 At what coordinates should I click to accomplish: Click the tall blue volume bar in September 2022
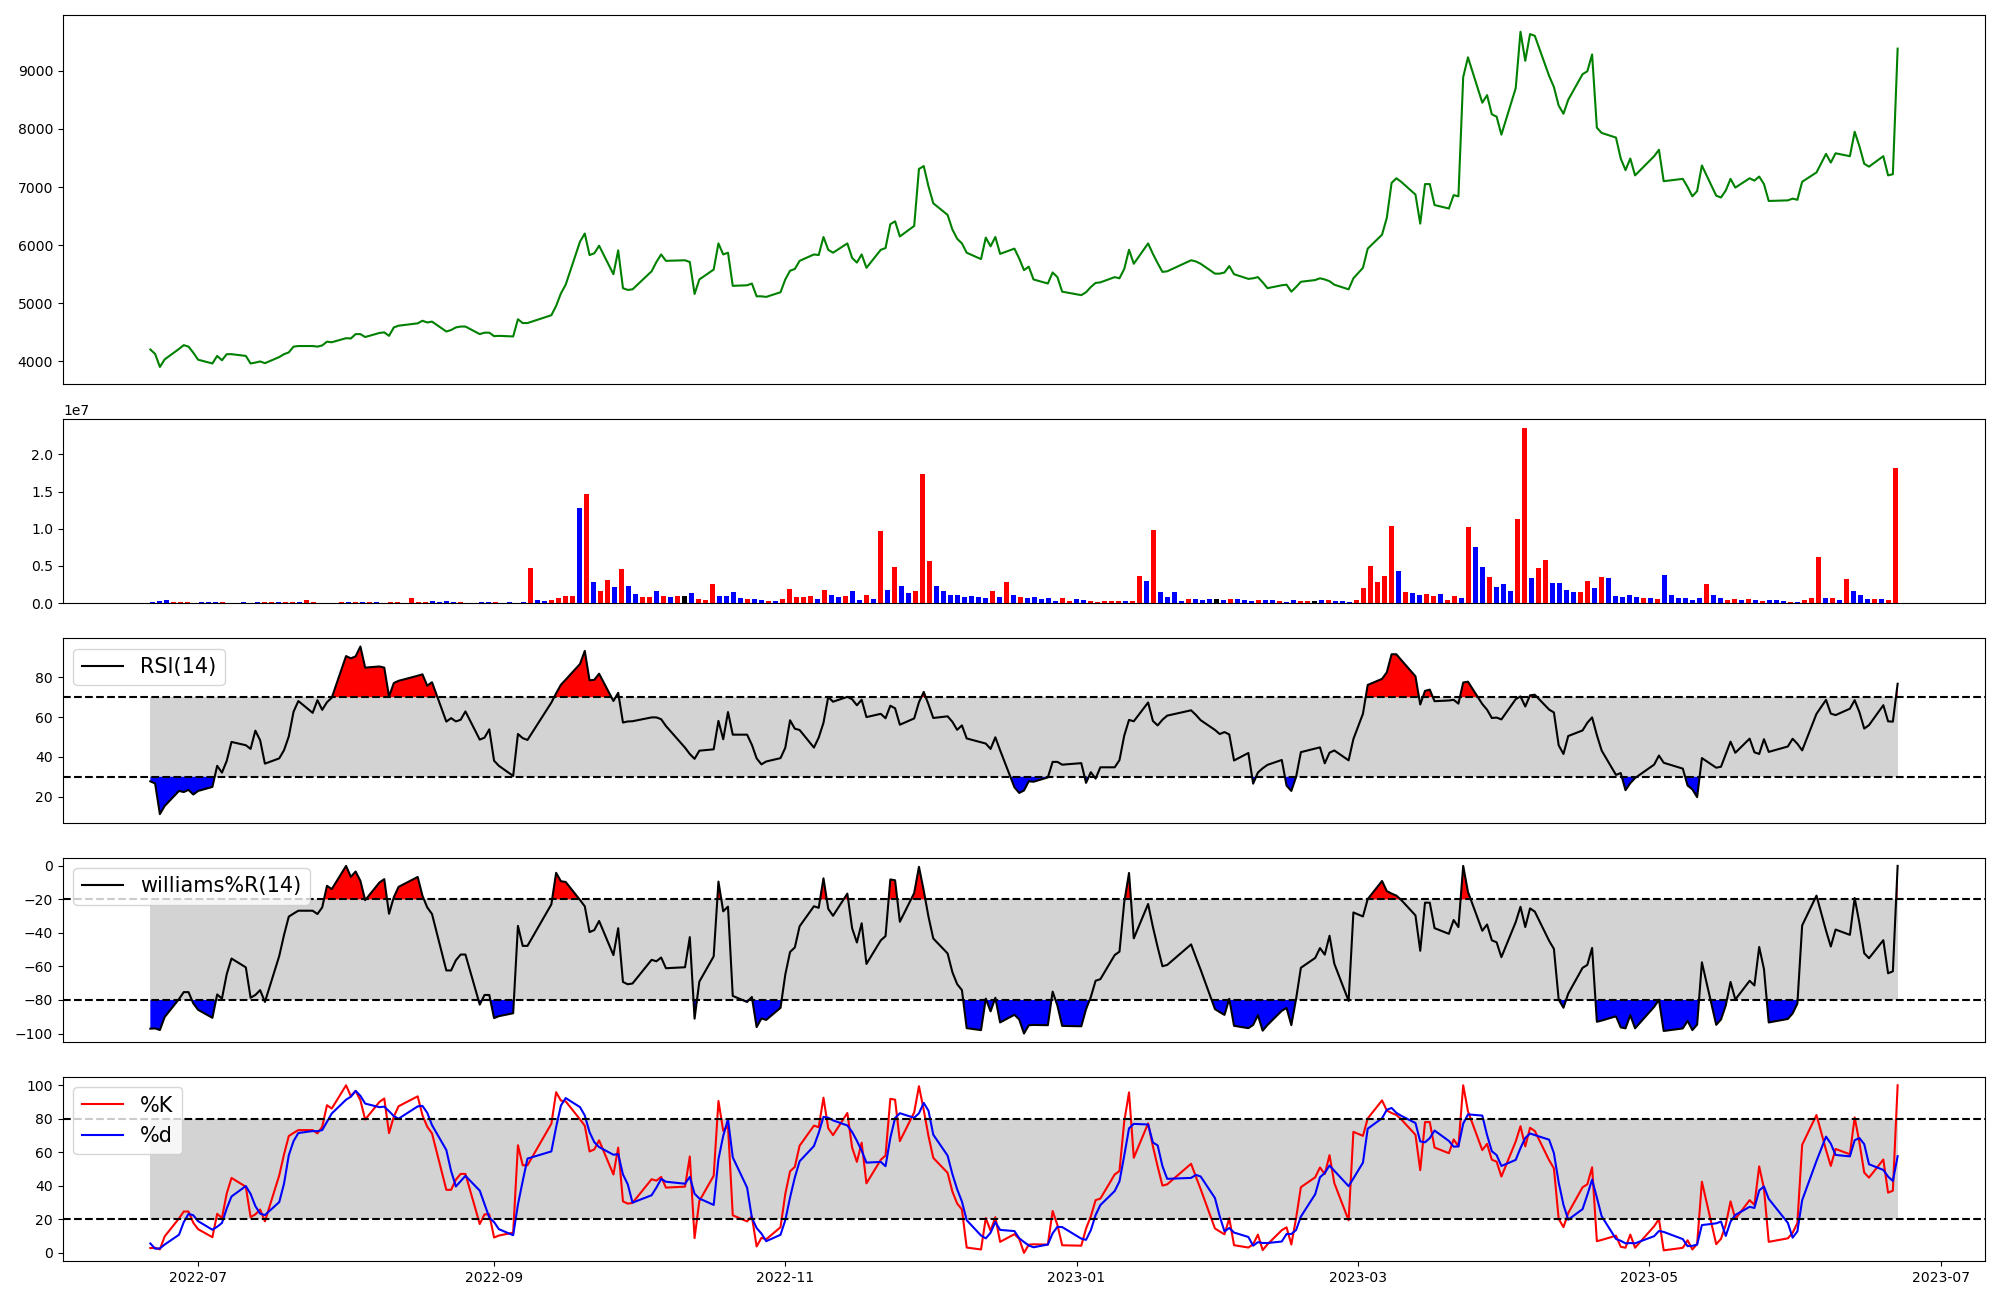pos(579,556)
